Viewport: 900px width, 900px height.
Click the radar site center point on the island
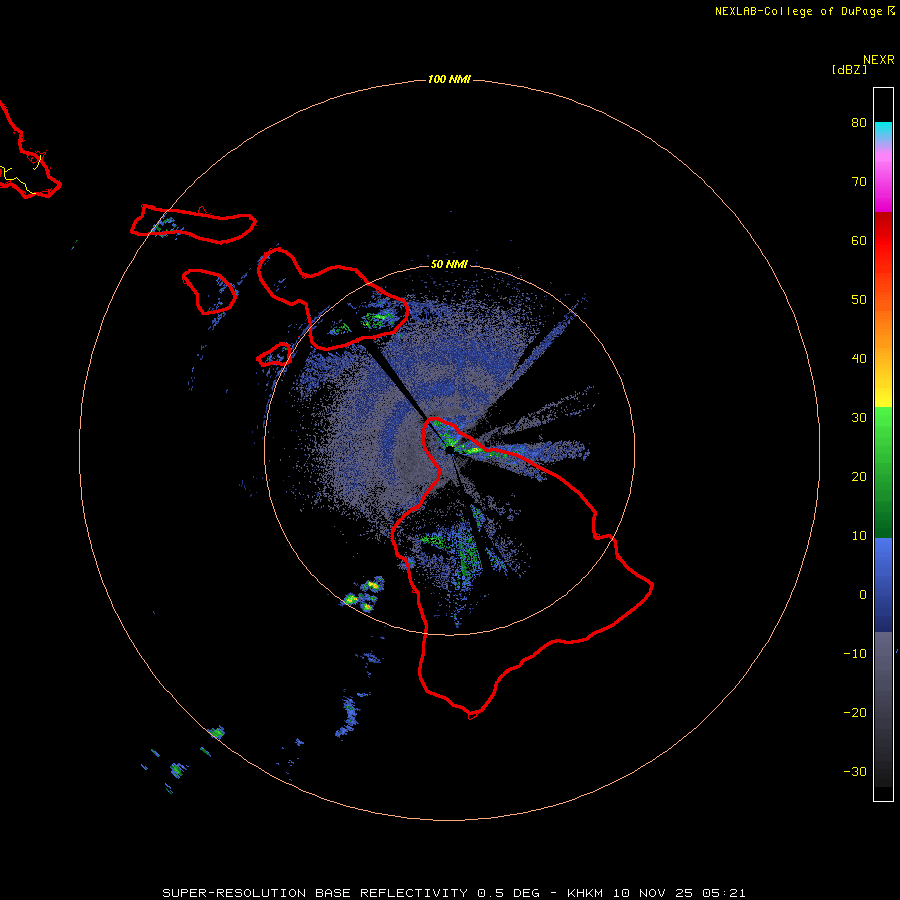coord(449,451)
